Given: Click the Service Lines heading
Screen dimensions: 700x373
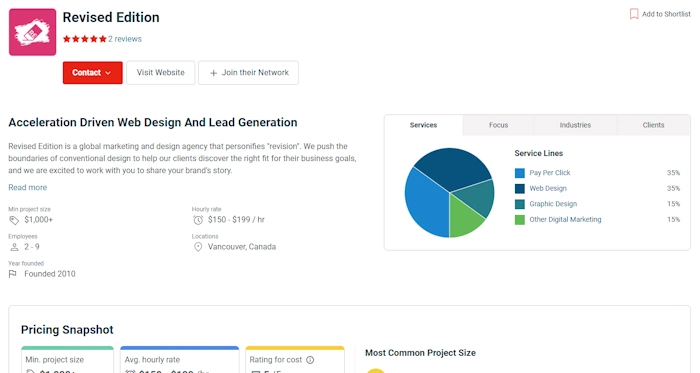Looking at the screenshot, I should coord(538,153).
